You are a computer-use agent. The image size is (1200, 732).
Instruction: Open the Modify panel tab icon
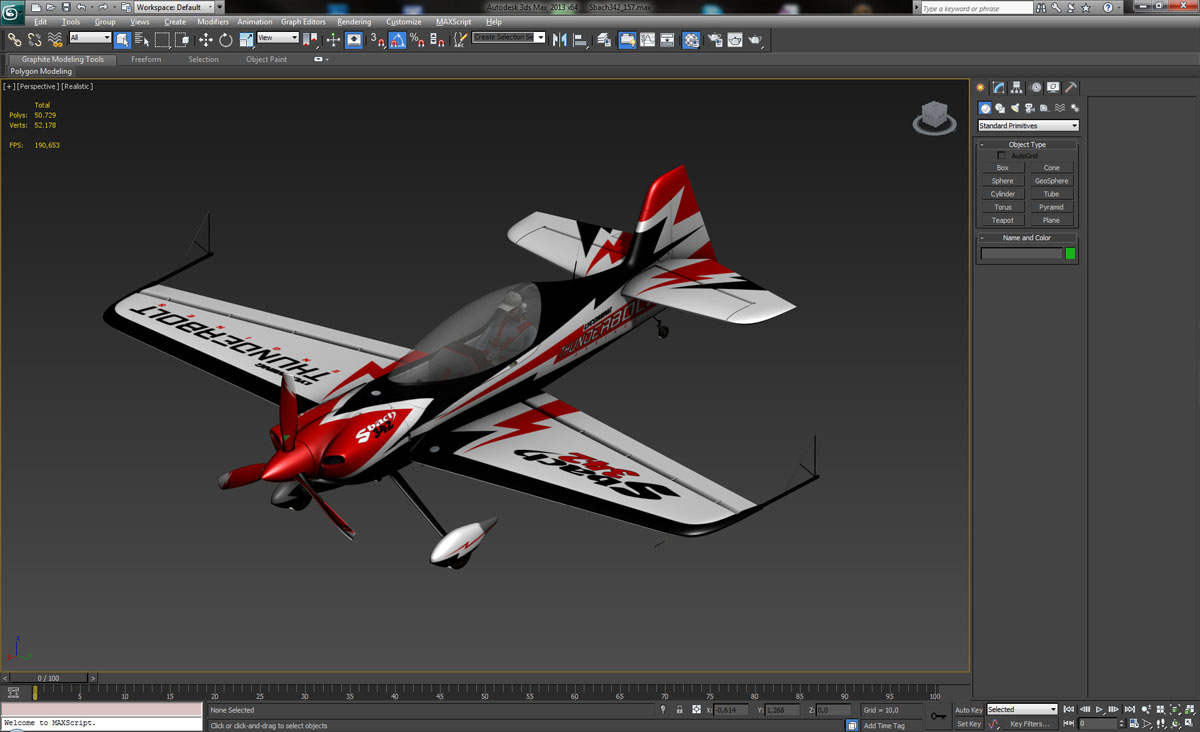click(x=998, y=88)
